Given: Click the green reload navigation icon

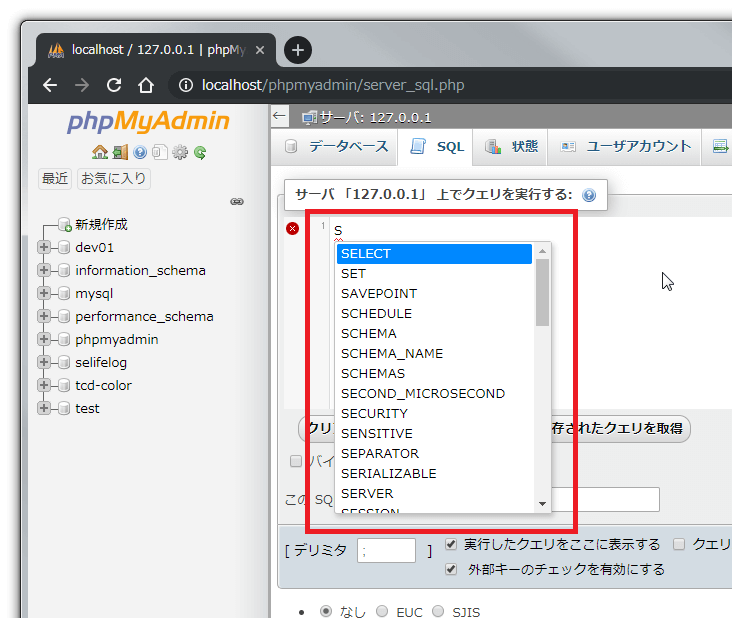Looking at the screenshot, I should coord(200,152).
